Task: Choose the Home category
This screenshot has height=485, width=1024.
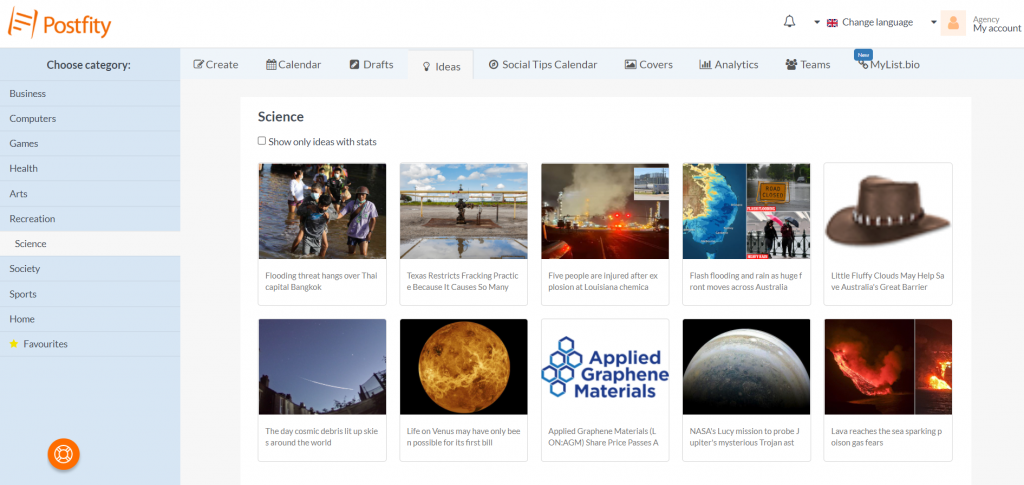Action: [x=90, y=319]
